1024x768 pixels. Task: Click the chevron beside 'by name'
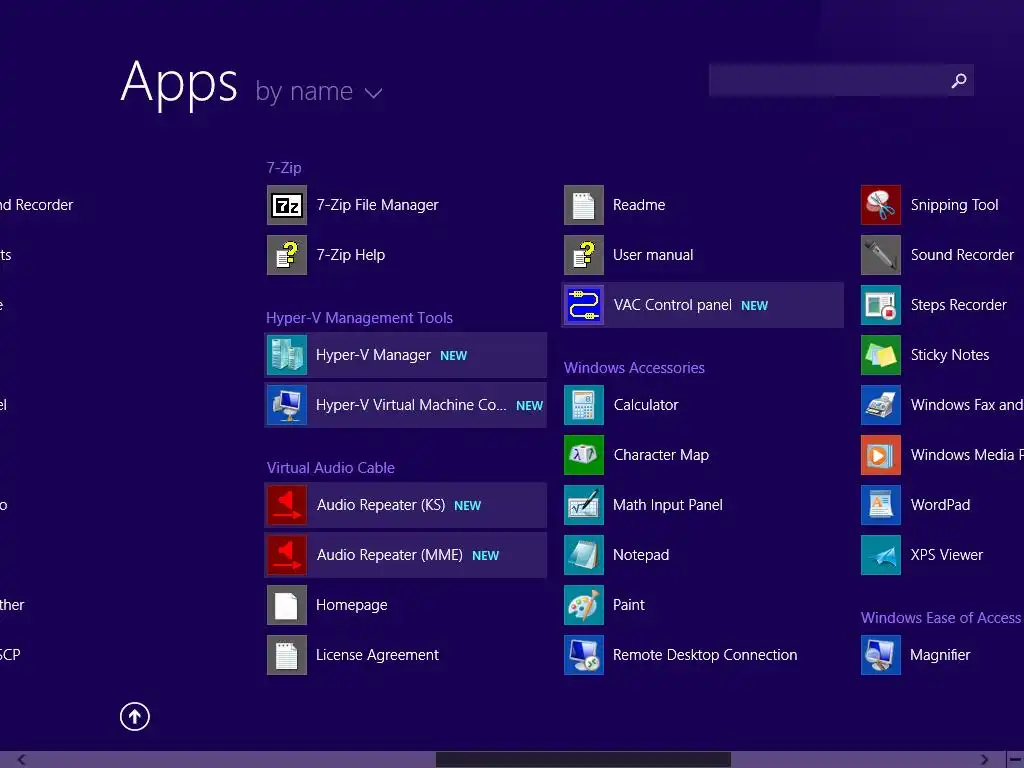click(374, 94)
